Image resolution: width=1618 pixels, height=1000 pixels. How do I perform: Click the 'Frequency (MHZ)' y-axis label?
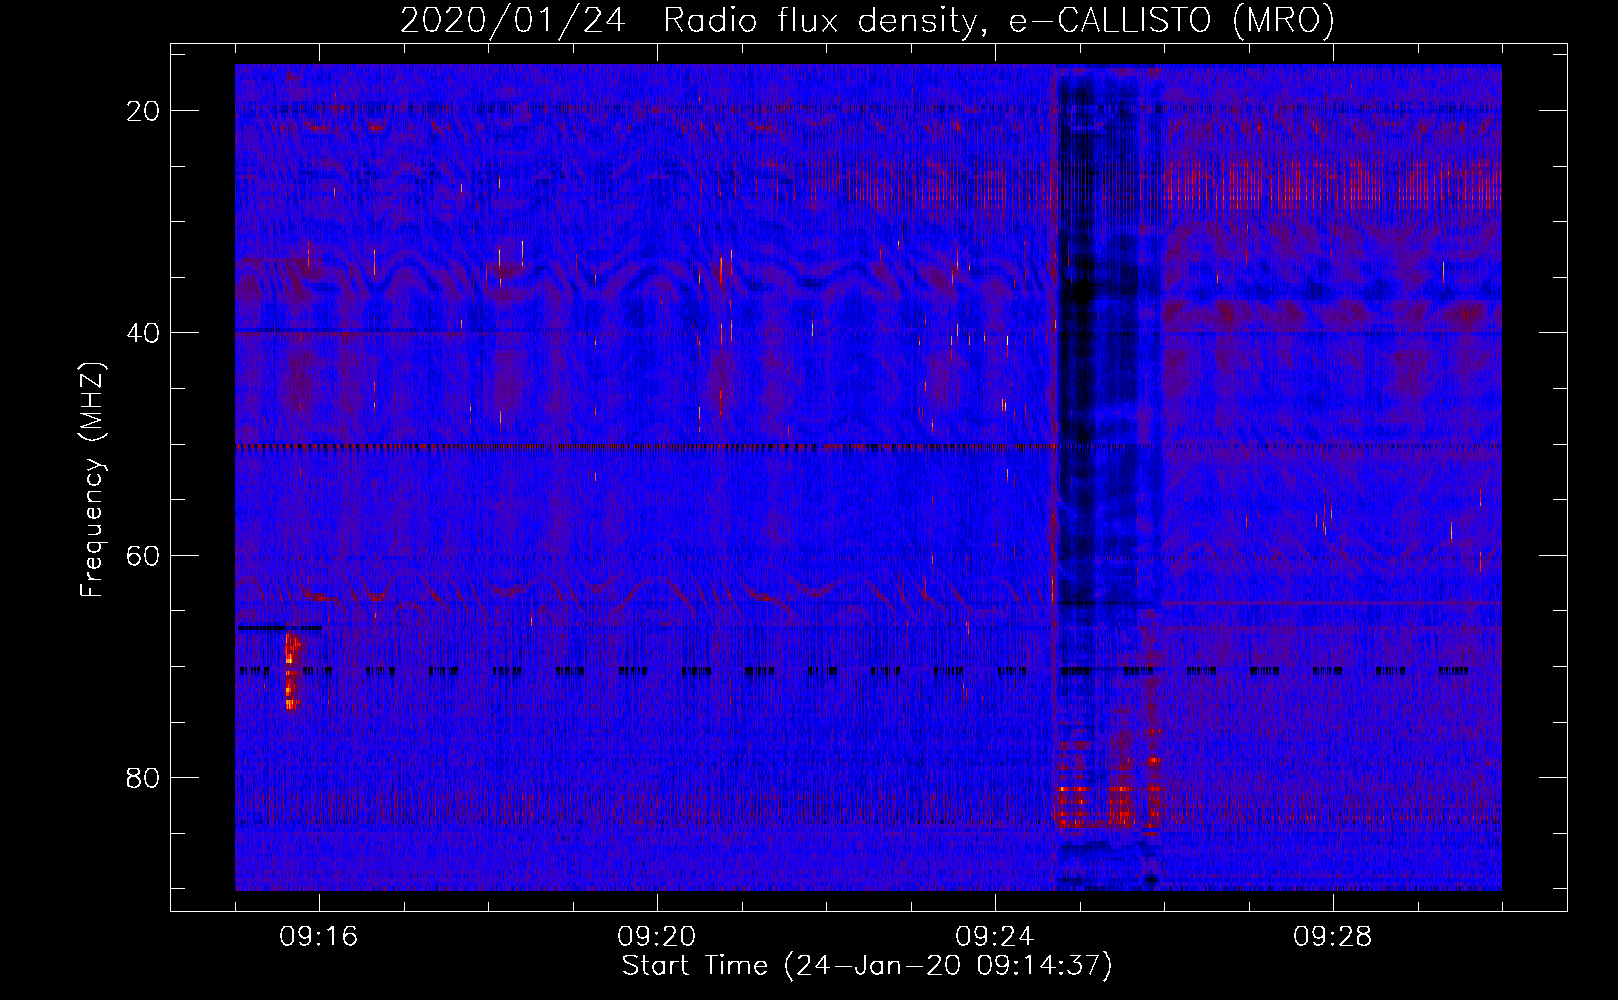click(x=92, y=480)
